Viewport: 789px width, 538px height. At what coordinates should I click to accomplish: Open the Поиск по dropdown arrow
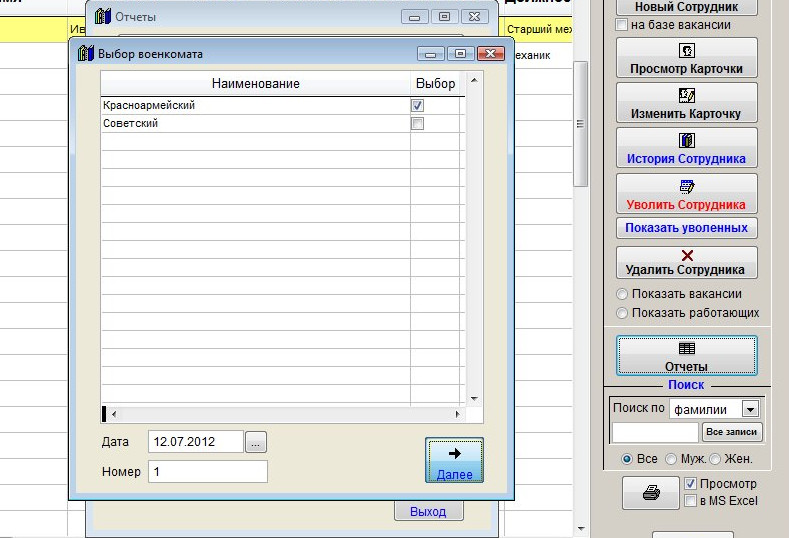(750, 409)
